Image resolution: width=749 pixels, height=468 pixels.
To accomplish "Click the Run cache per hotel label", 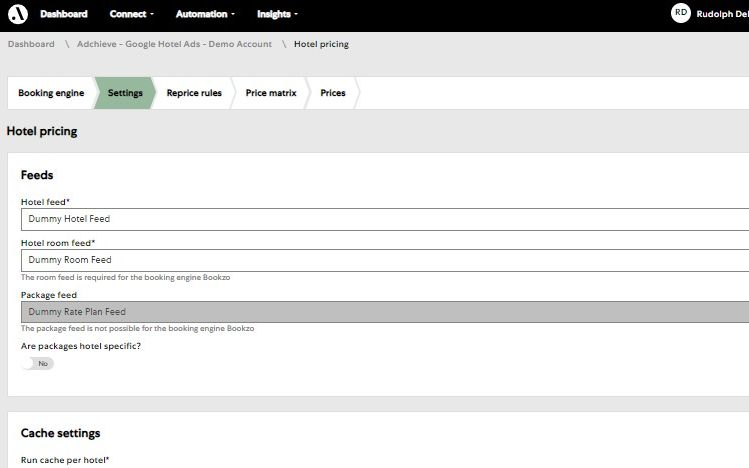I will click(x=65, y=460).
